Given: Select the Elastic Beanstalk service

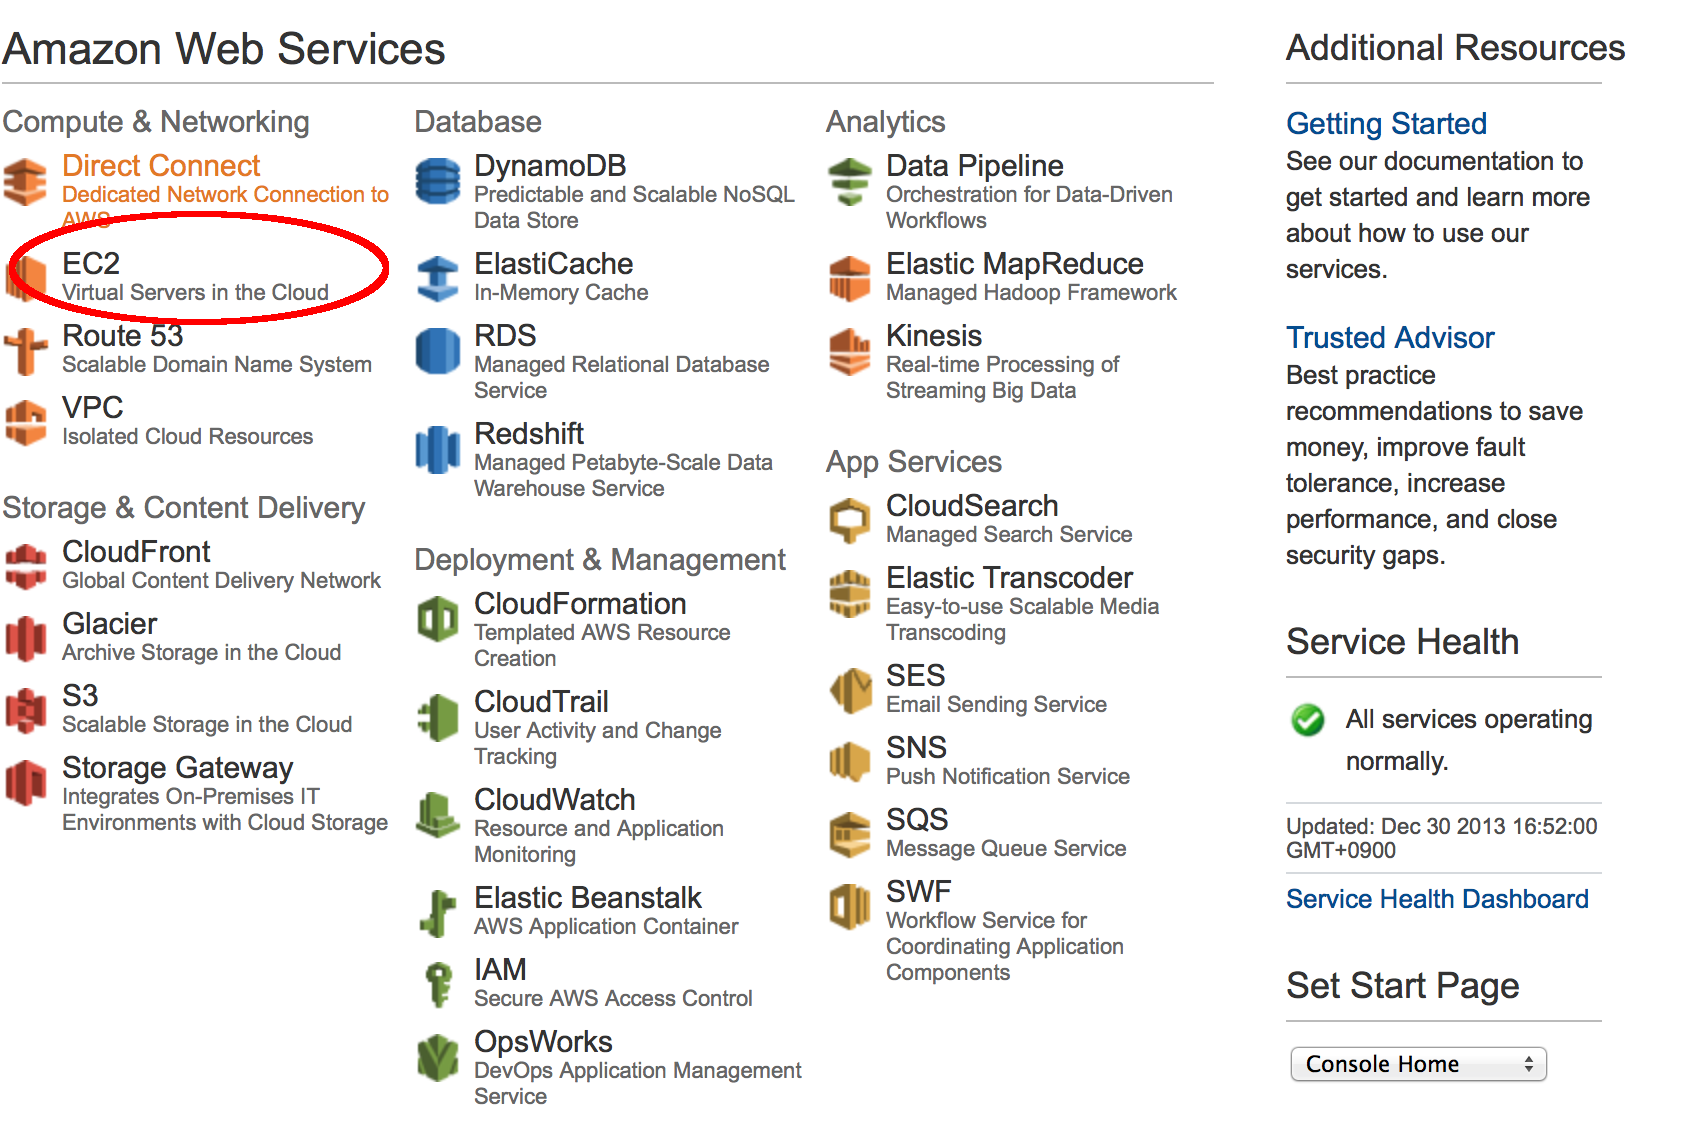Looking at the screenshot, I should (588, 897).
